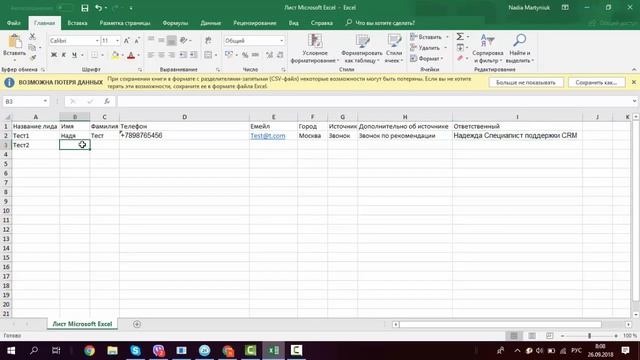Click the insert function fx icon
The width and height of the screenshot is (640, 360).
point(107,101)
